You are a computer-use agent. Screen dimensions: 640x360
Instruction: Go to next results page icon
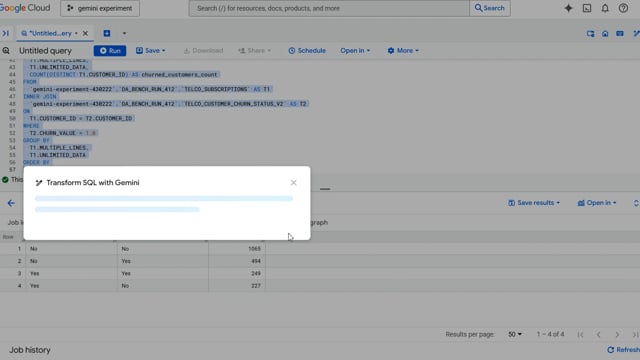[617, 334]
